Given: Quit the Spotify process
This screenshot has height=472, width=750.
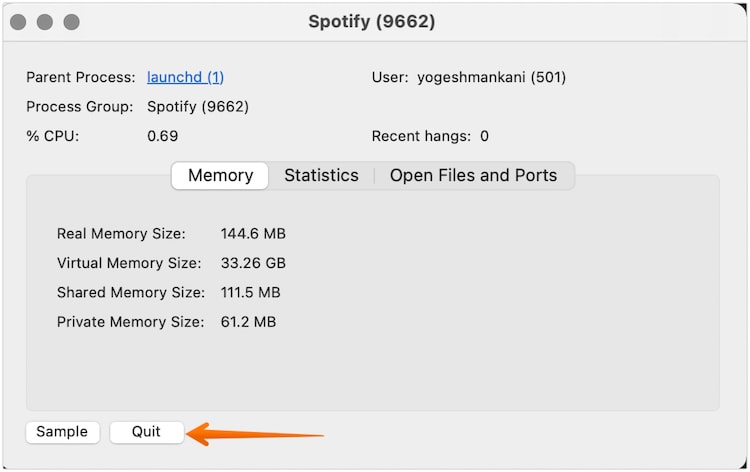Looking at the screenshot, I should (146, 432).
